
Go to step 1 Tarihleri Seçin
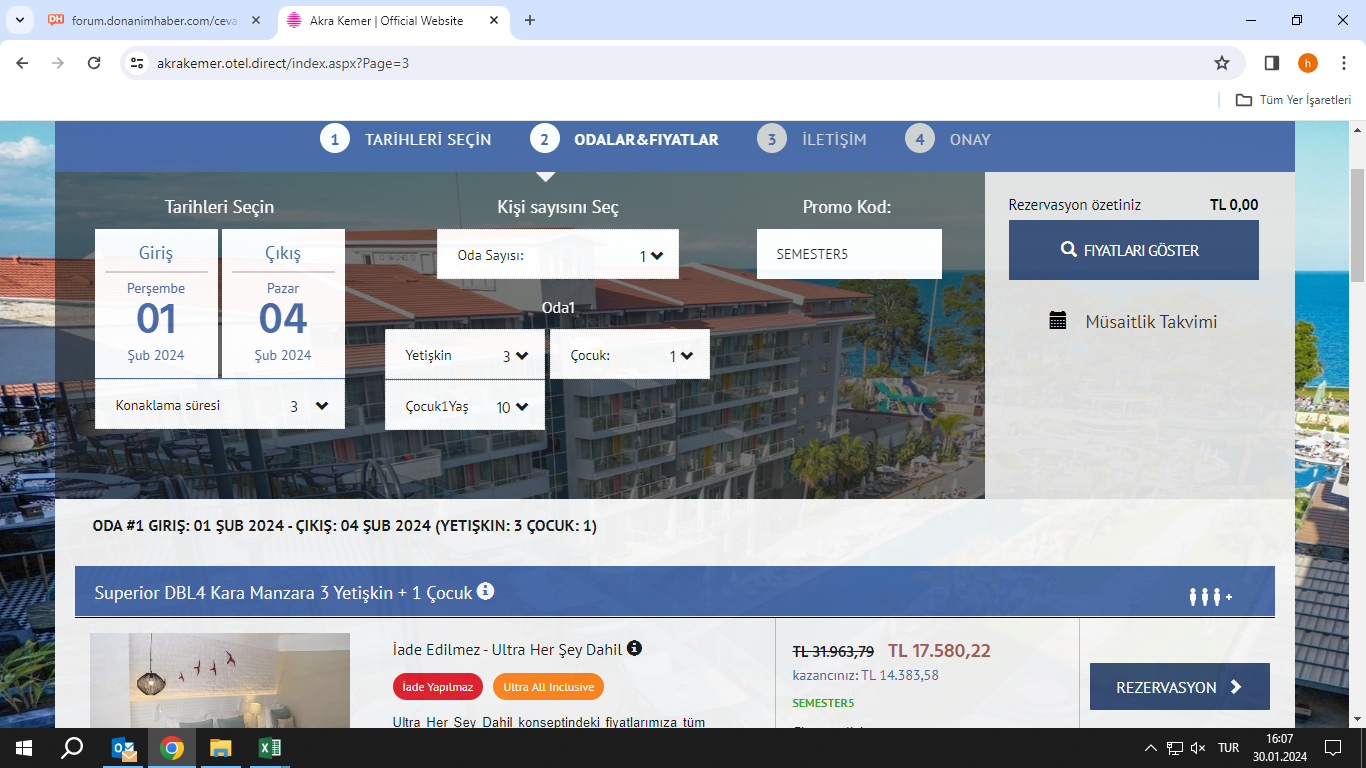point(406,139)
